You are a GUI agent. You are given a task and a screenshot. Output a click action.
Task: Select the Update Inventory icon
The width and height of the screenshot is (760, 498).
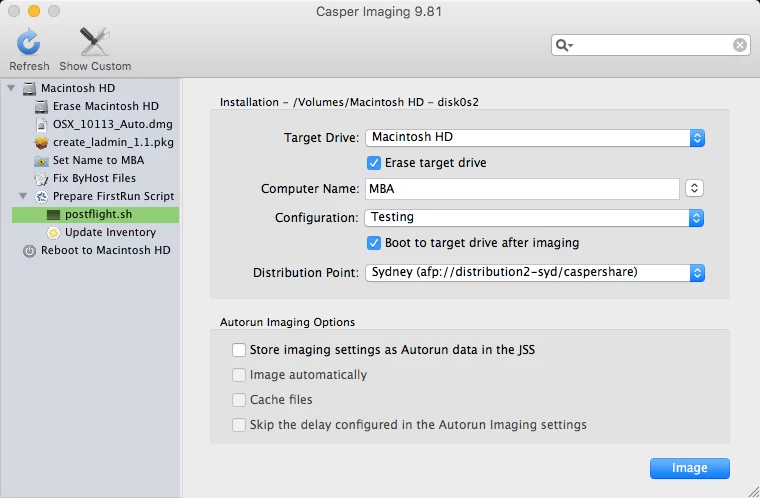[x=53, y=232]
